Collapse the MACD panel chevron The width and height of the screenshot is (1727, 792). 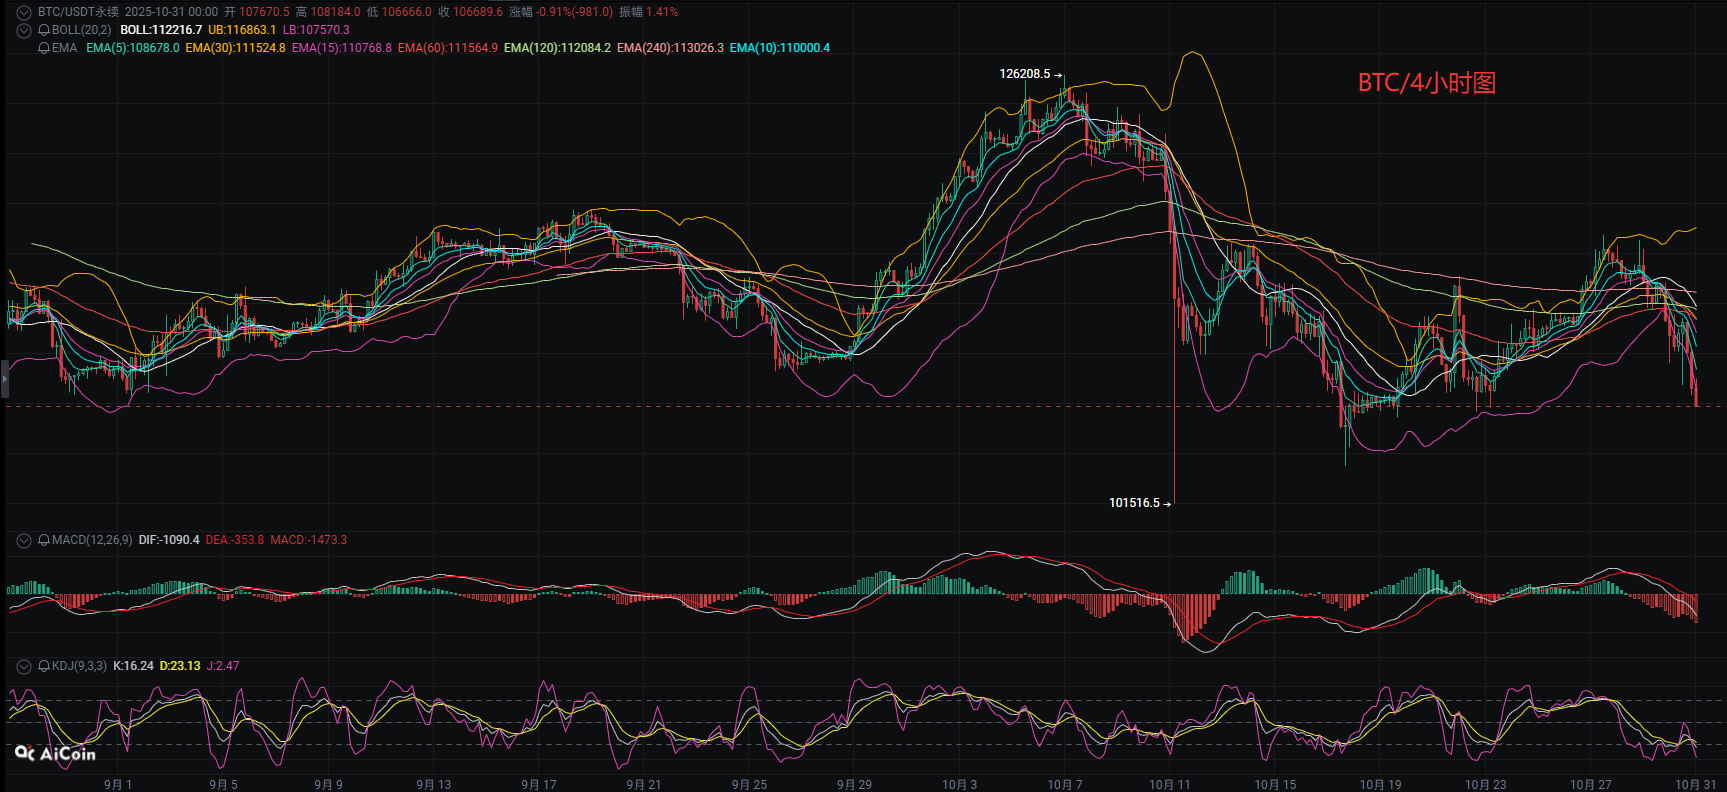(24, 540)
